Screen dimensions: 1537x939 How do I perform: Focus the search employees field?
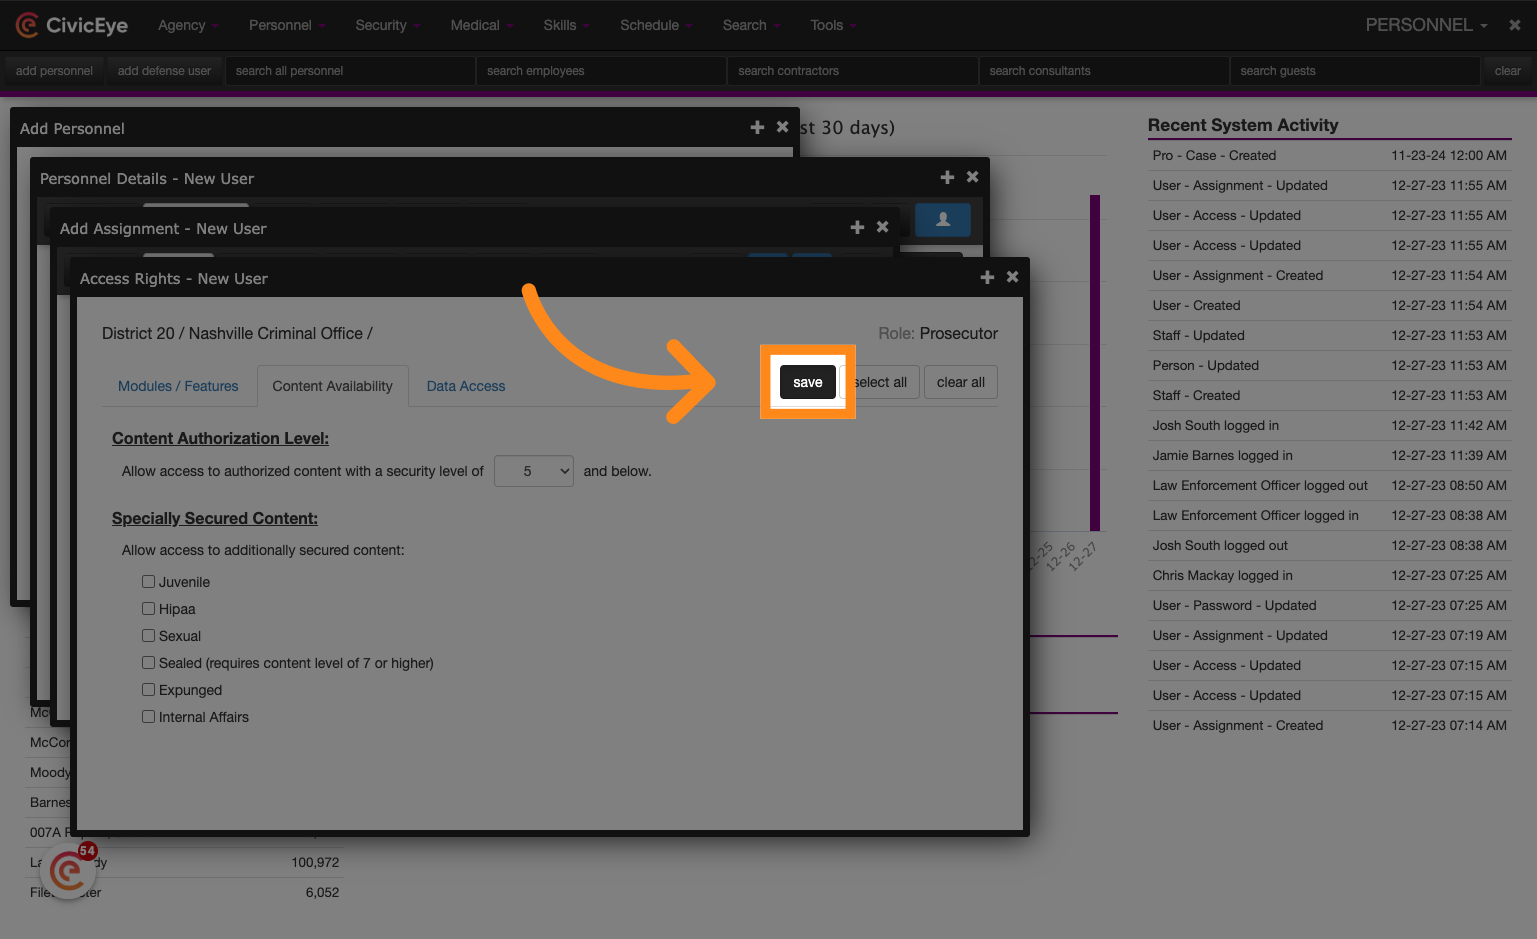pyautogui.click(x=601, y=71)
